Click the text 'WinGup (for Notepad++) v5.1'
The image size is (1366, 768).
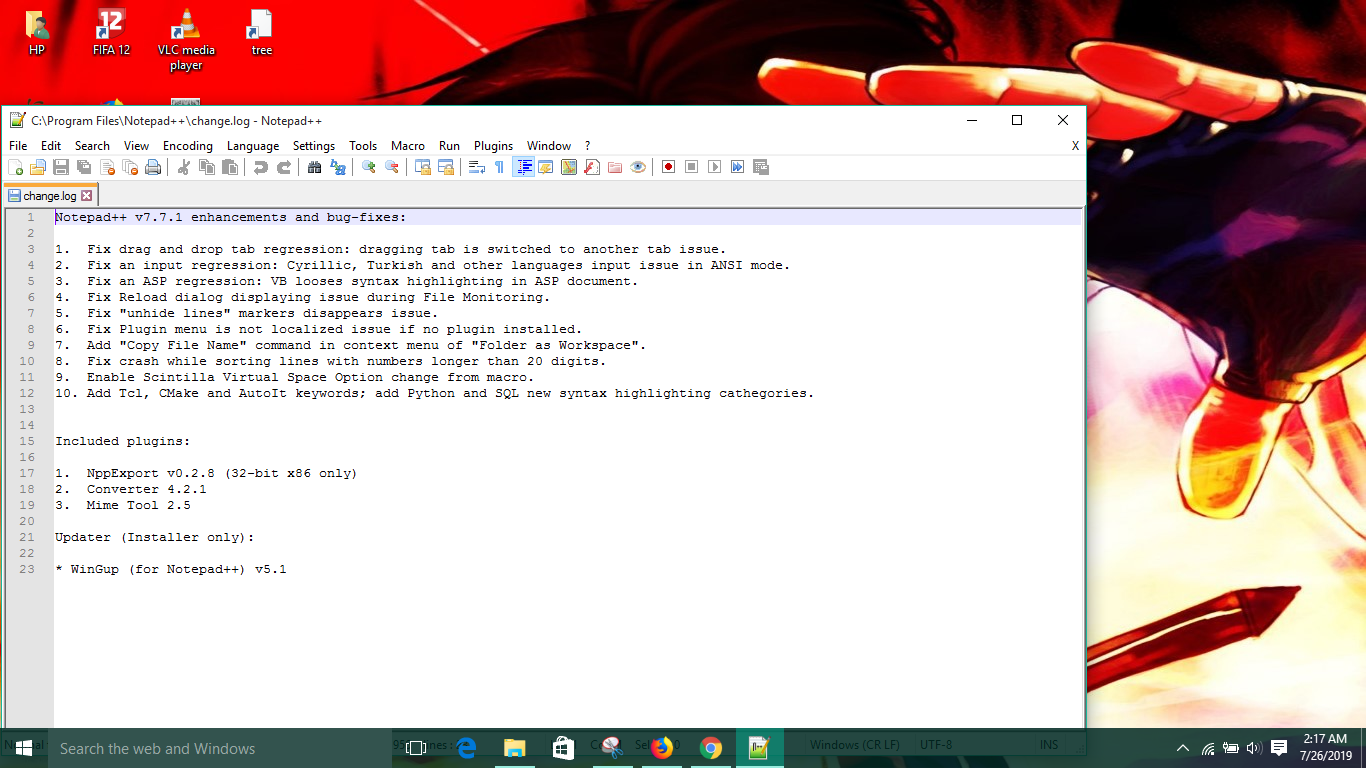pos(178,569)
